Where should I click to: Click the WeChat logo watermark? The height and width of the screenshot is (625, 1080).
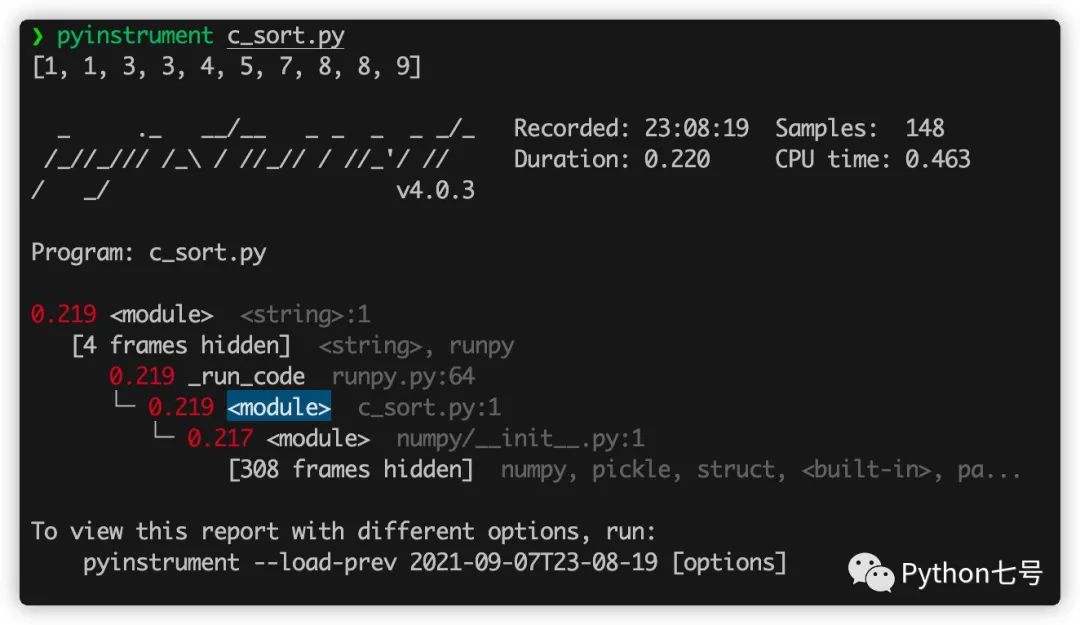(x=871, y=573)
